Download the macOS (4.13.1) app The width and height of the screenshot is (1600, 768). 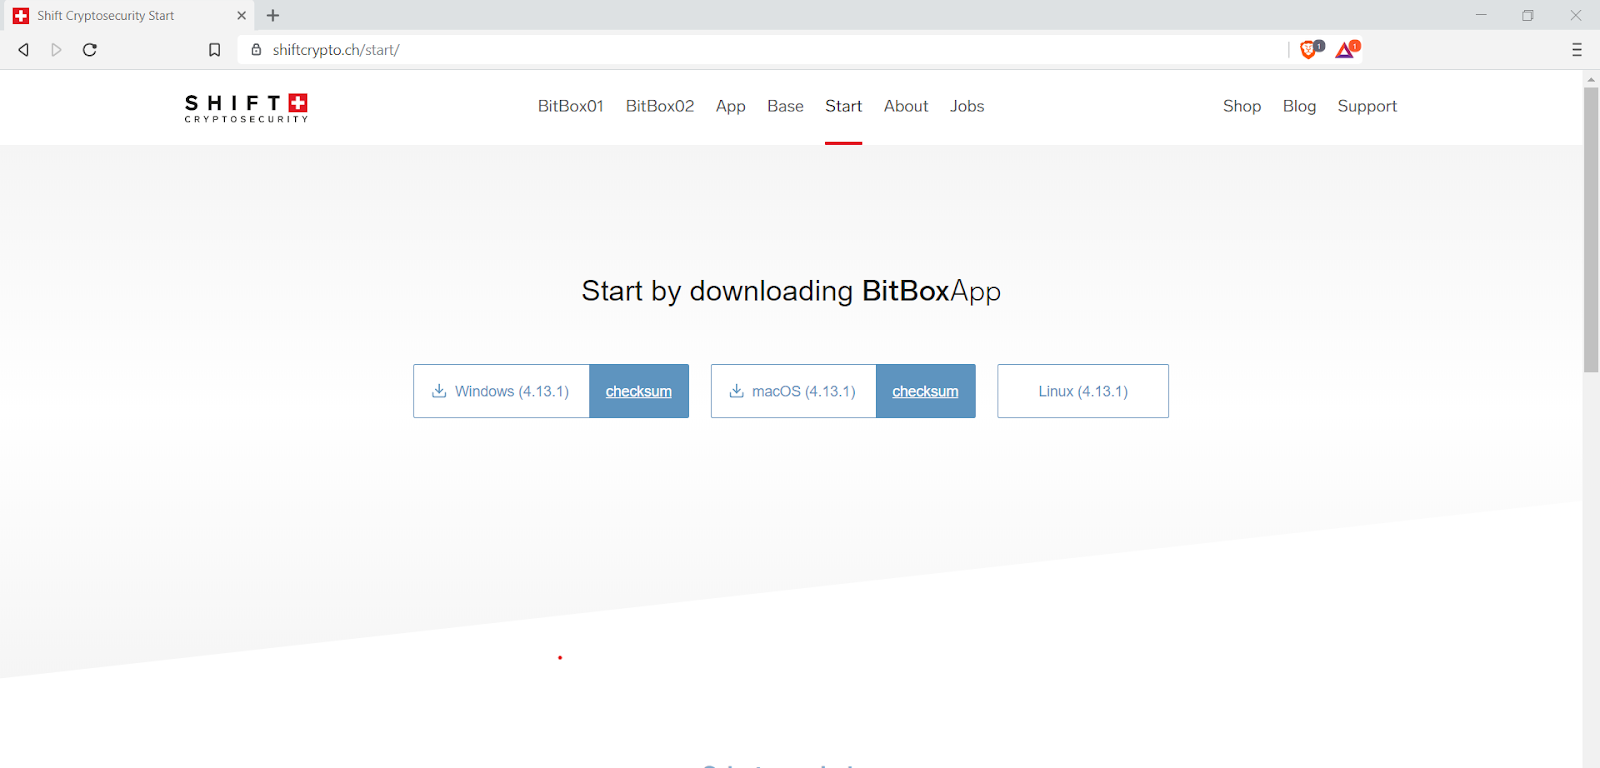[x=794, y=391]
